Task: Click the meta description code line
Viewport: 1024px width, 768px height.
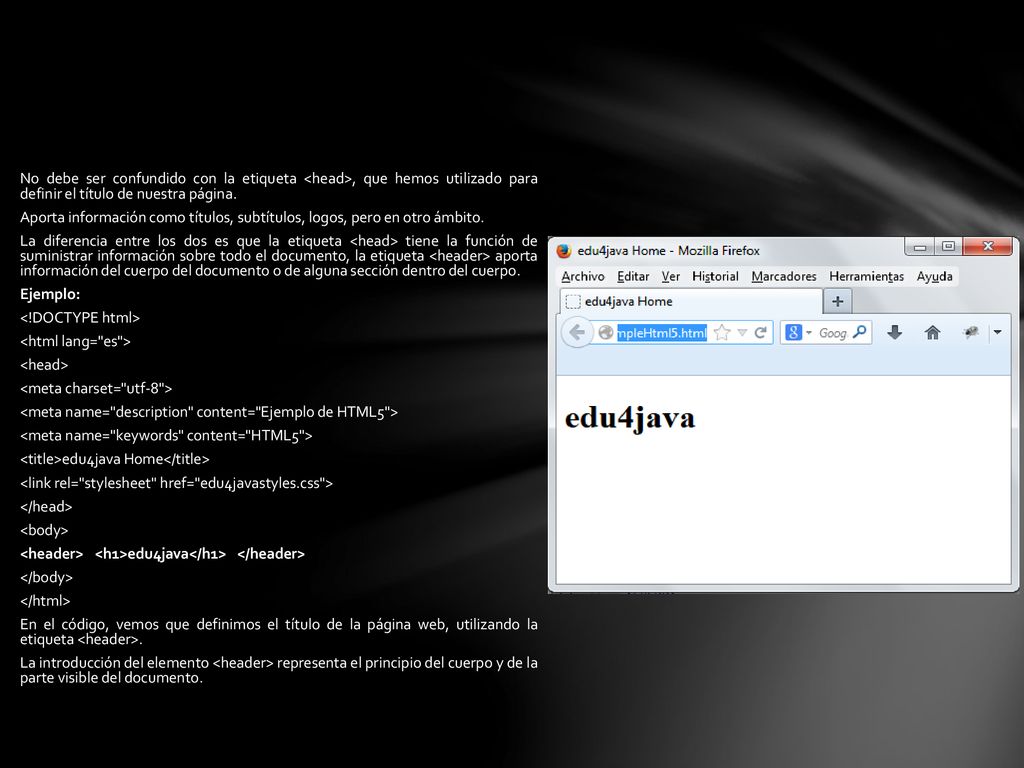Action: pos(209,412)
